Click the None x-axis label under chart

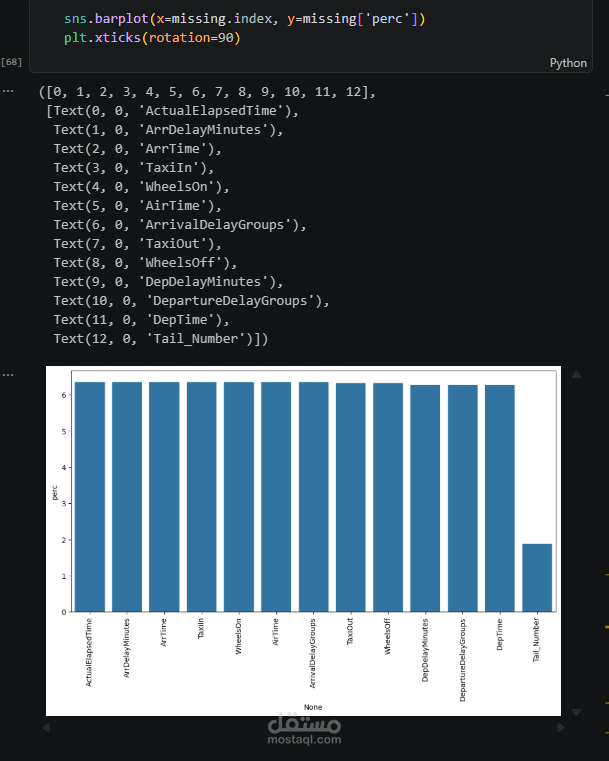point(313,707)
